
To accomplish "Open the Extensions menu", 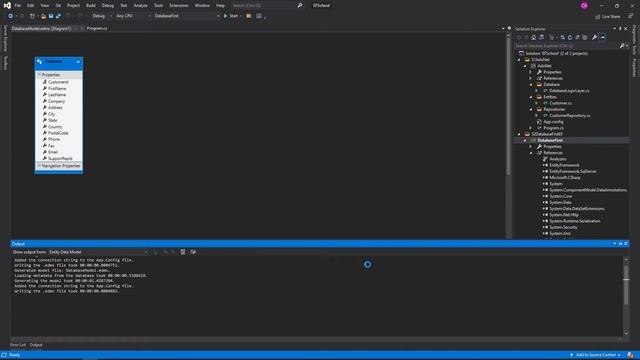I will 179,6.
